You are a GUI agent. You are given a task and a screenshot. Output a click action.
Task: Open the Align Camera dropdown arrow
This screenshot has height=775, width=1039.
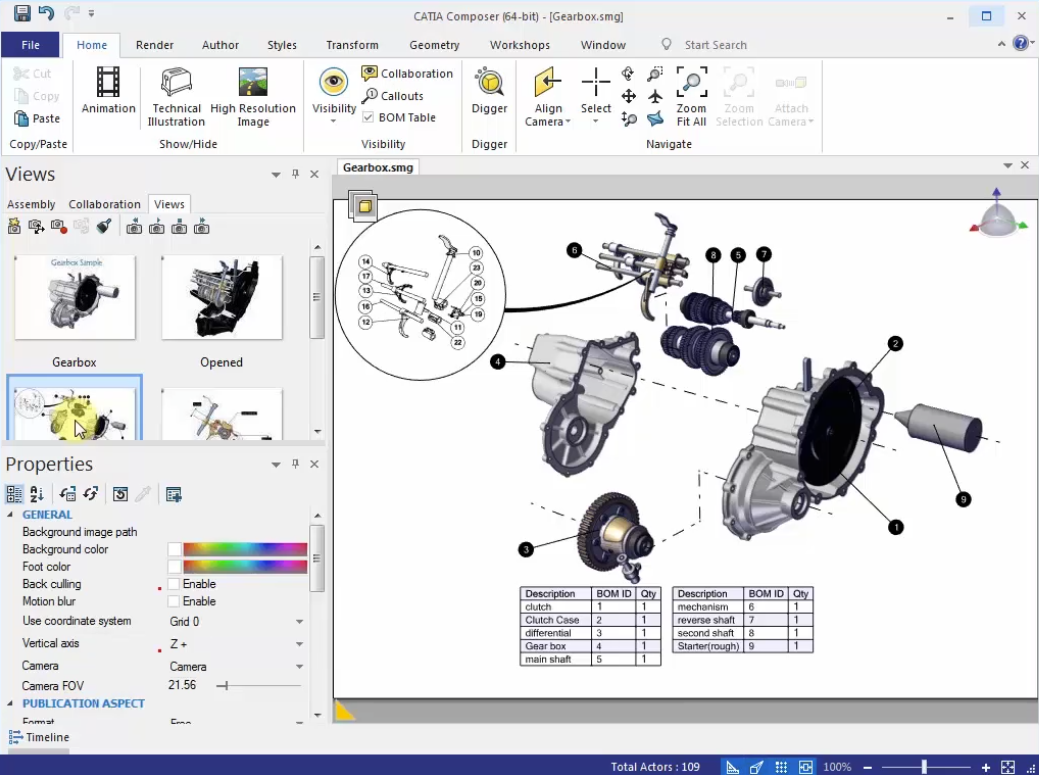point(567,122)
